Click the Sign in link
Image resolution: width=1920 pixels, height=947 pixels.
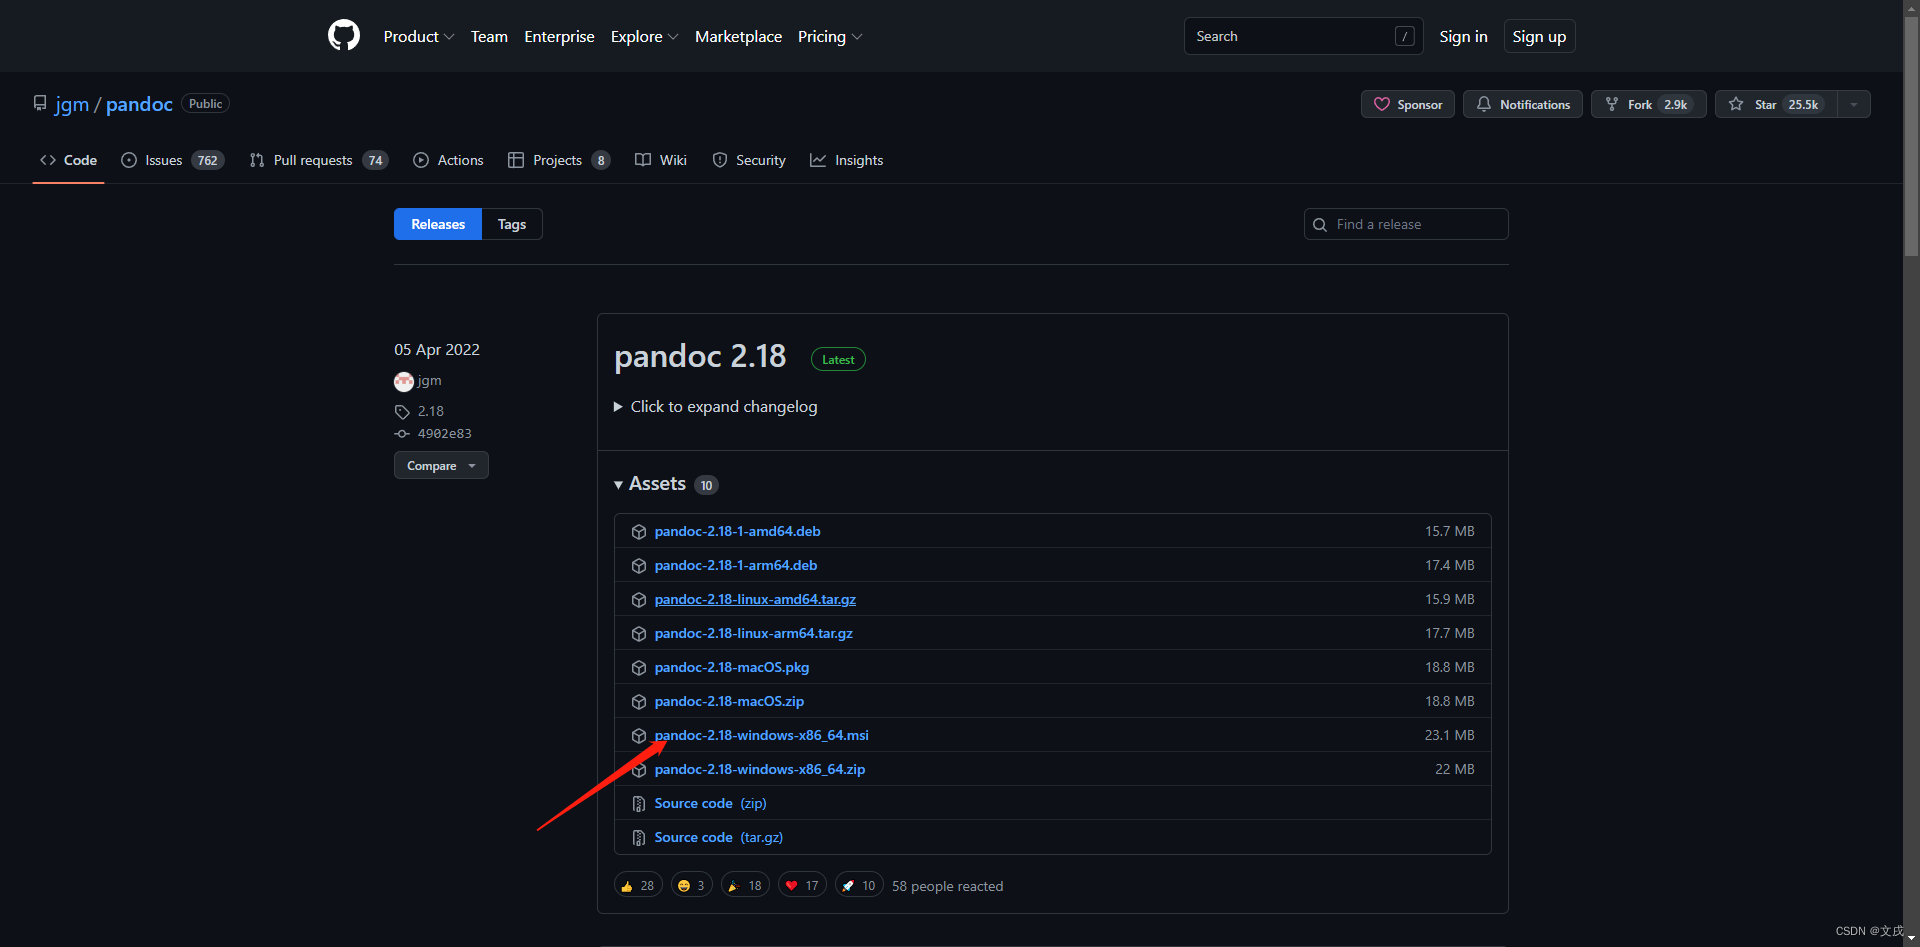coord(1463,36)
